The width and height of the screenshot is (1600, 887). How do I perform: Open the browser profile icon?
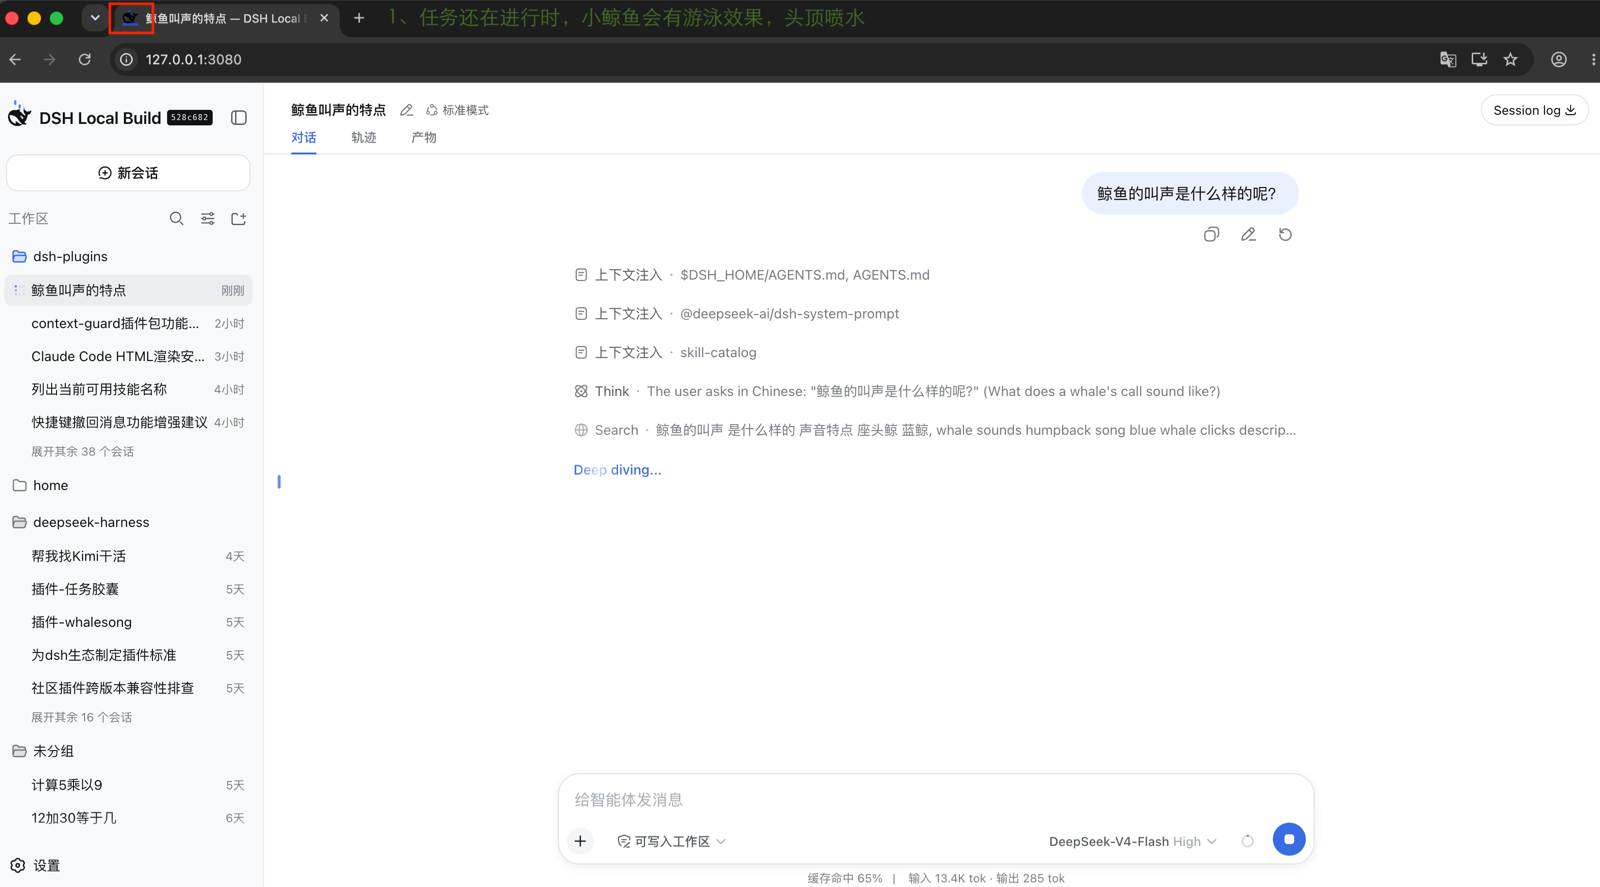coord(1559,60)
